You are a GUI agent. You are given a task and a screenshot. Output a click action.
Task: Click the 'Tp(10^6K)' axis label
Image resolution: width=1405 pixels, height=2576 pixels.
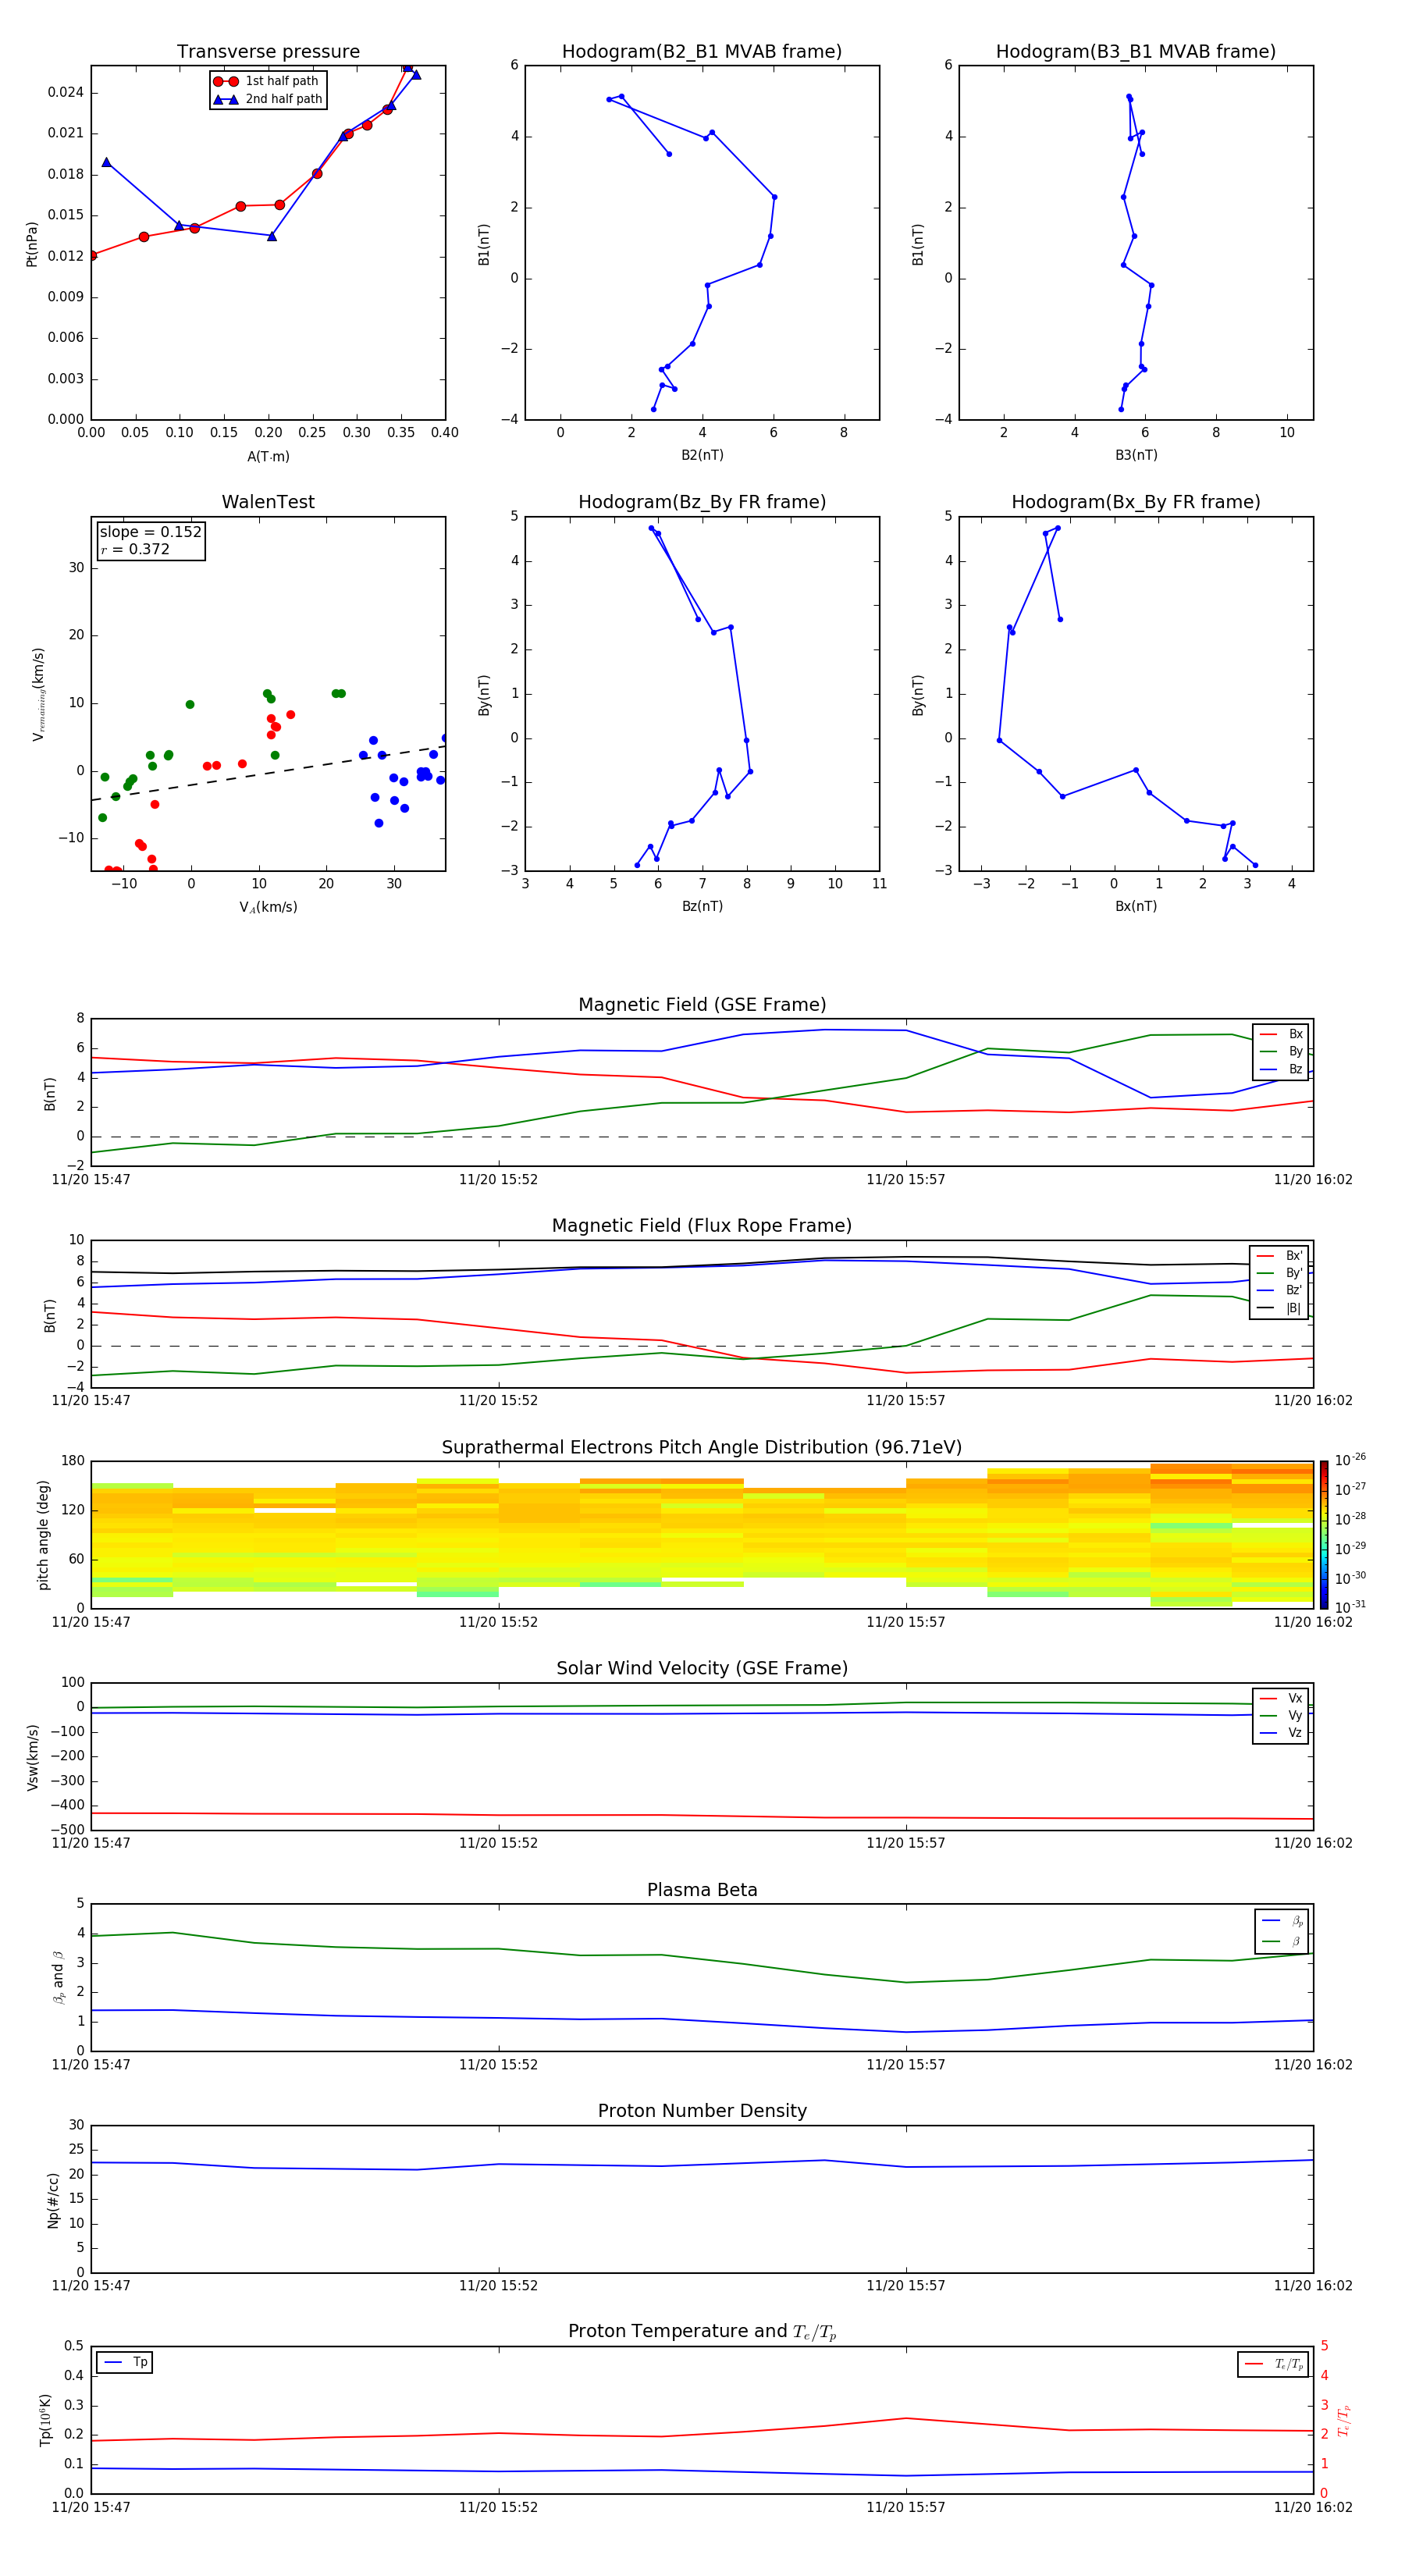[x=45, y=2420]
